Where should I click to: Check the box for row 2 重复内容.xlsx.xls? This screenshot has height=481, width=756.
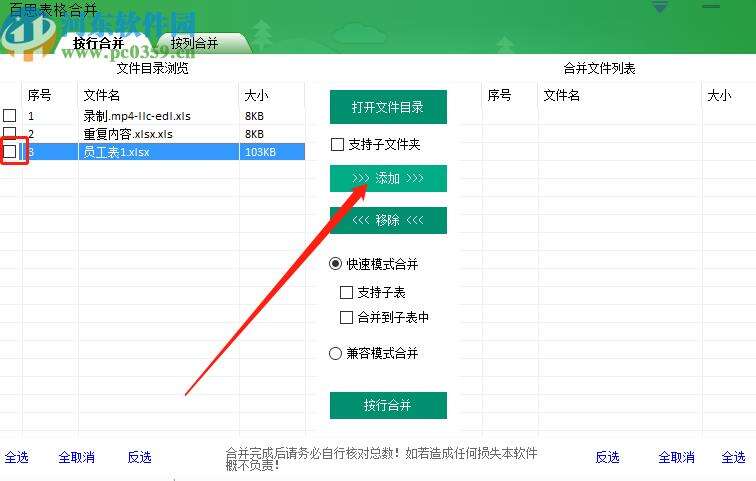coord(10,133)
